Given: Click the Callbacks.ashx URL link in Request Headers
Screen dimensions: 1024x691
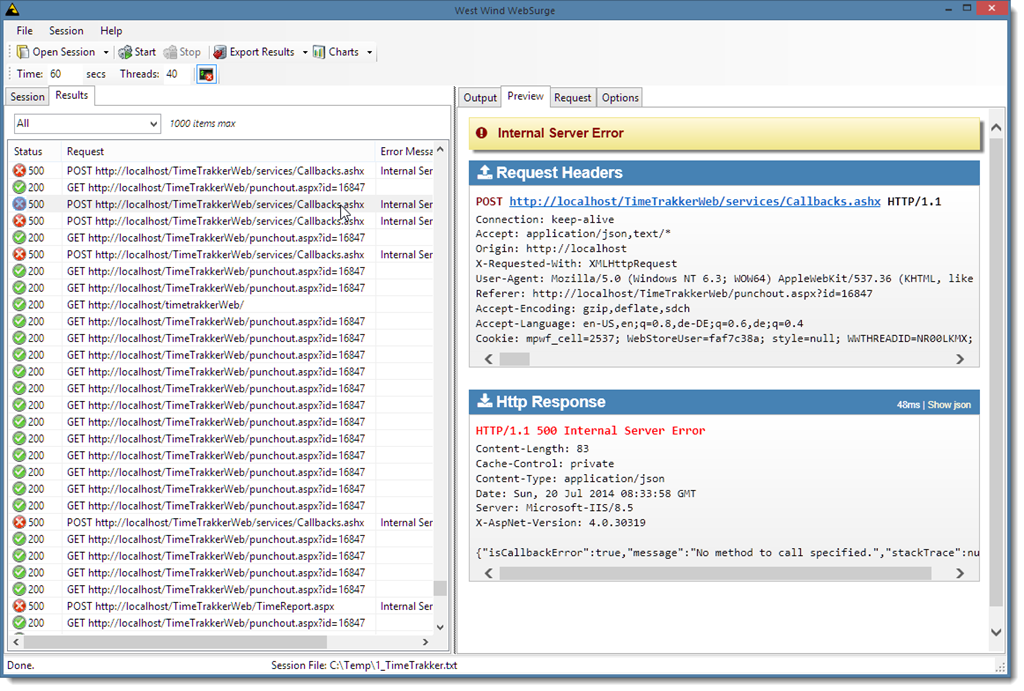Looking at the screenshot, I should pos(695,201).
